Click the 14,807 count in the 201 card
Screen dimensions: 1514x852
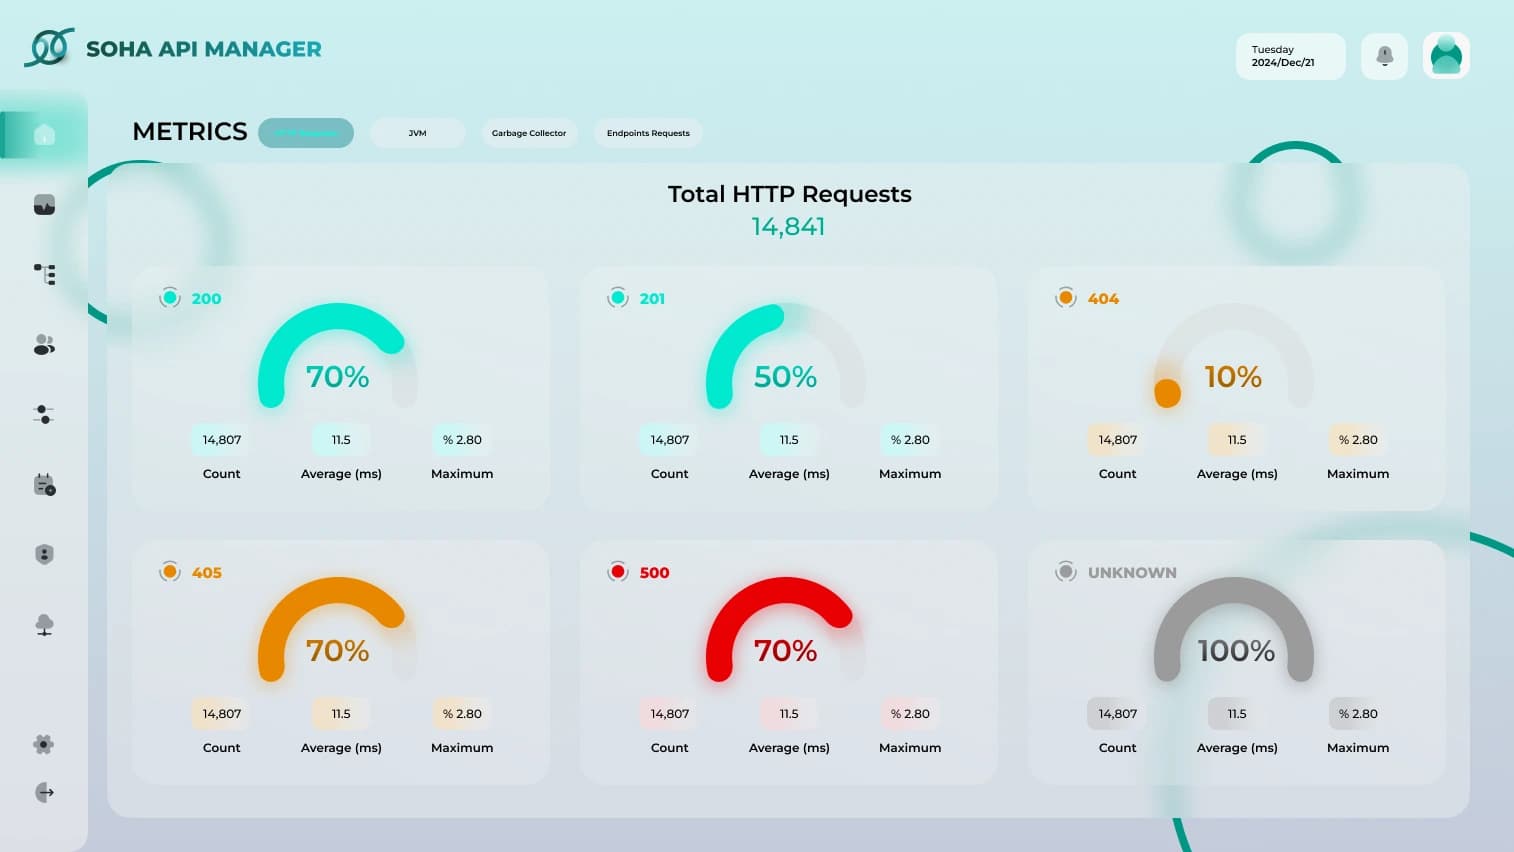pos(670,440)
